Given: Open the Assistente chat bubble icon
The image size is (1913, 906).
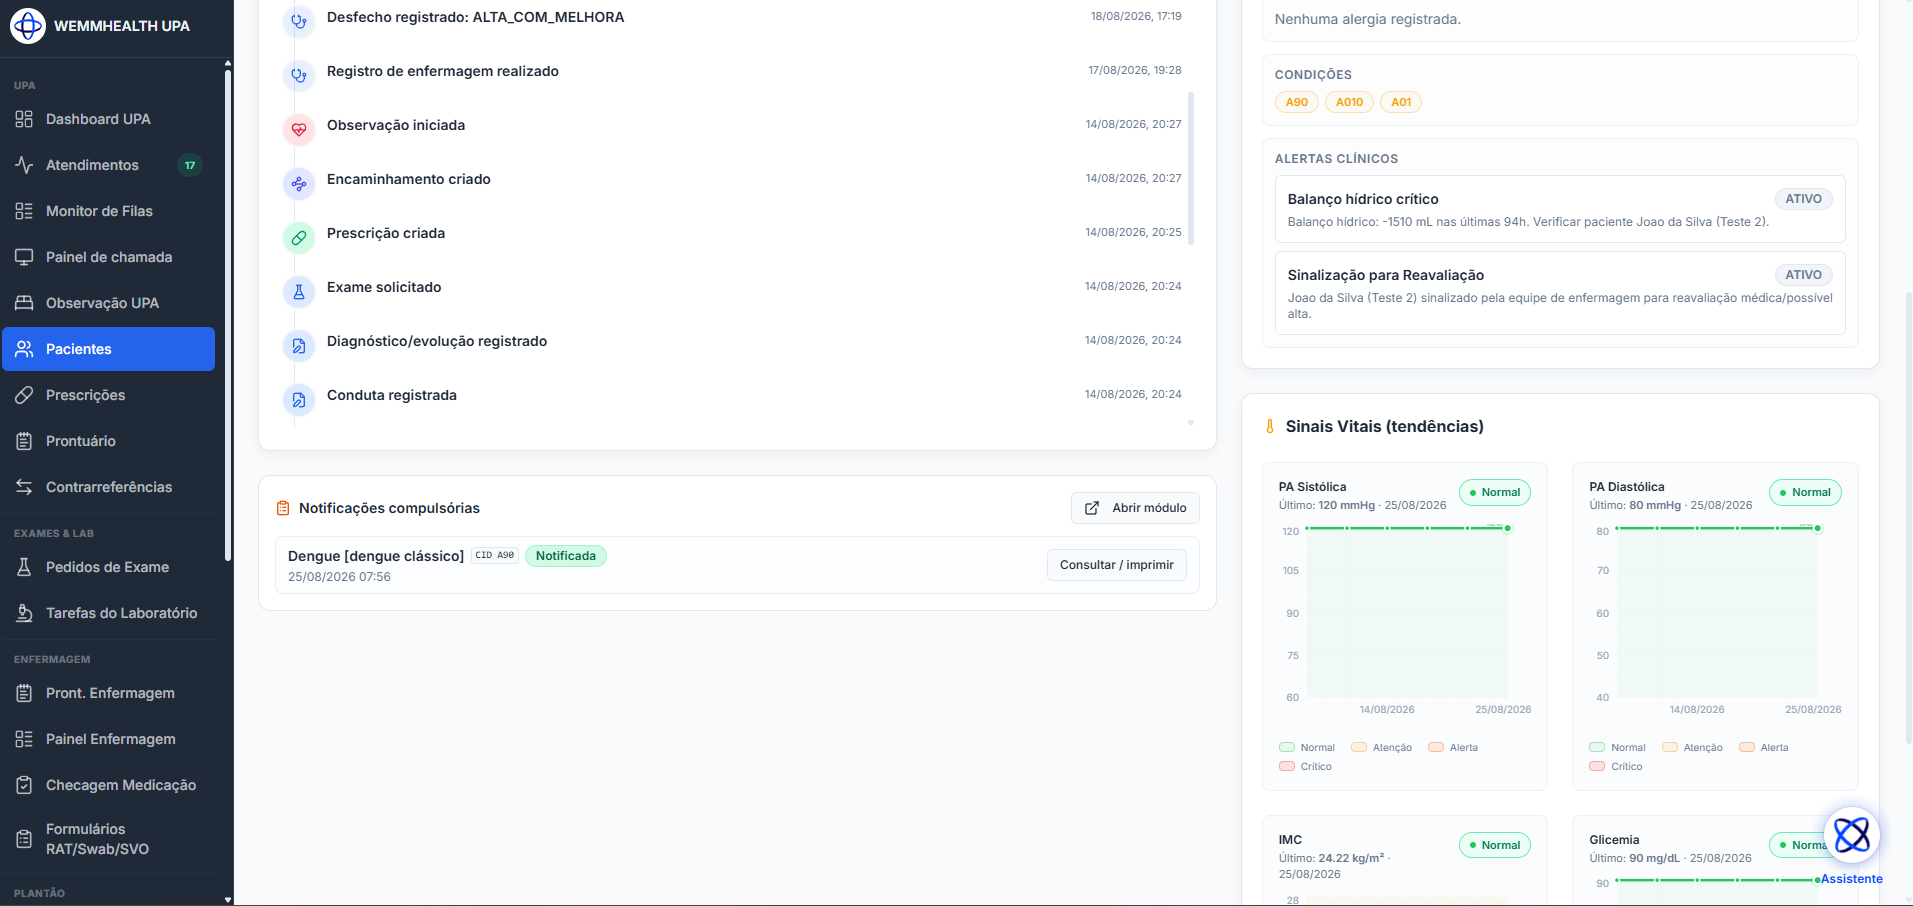Looking at the screenshot, I should [x=1852, y=835].
